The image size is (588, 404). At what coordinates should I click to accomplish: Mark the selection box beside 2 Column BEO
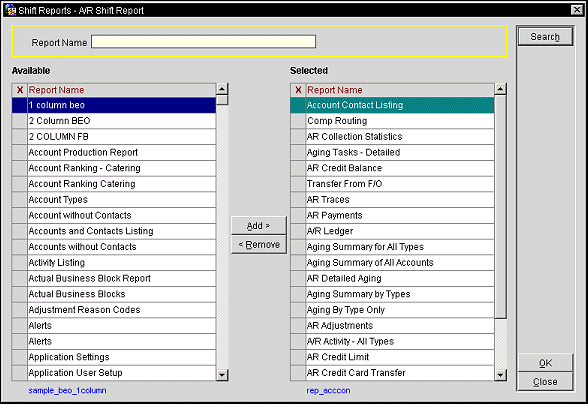coord(20,121)
